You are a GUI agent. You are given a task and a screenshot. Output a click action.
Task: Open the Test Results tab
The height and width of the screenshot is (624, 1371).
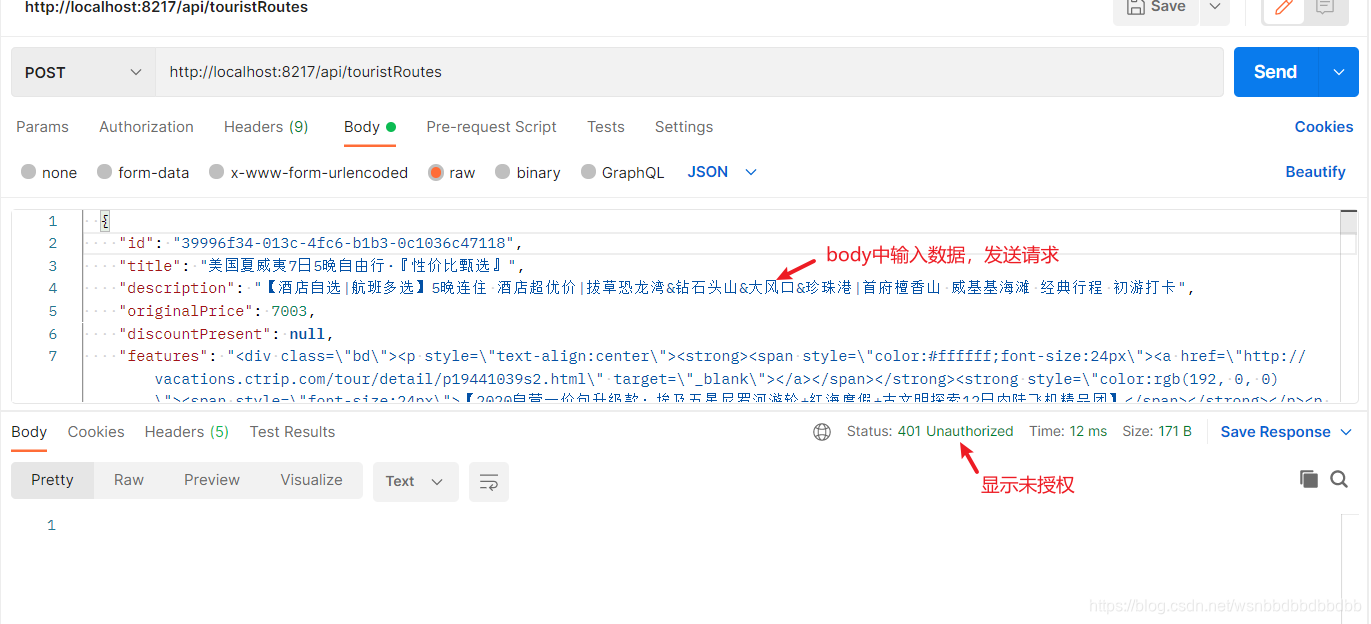point(292,432)
